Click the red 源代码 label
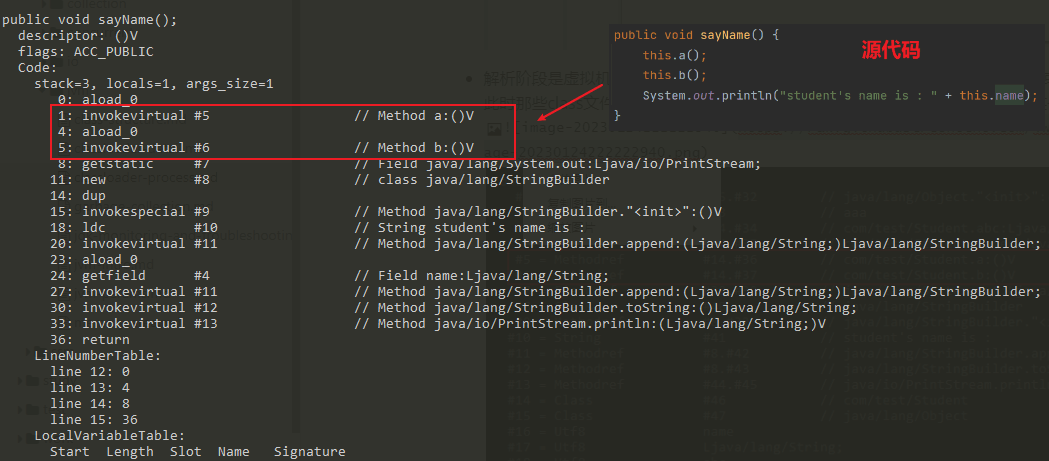This screenshot has height=461, width=1049. (x=890, y=51)
